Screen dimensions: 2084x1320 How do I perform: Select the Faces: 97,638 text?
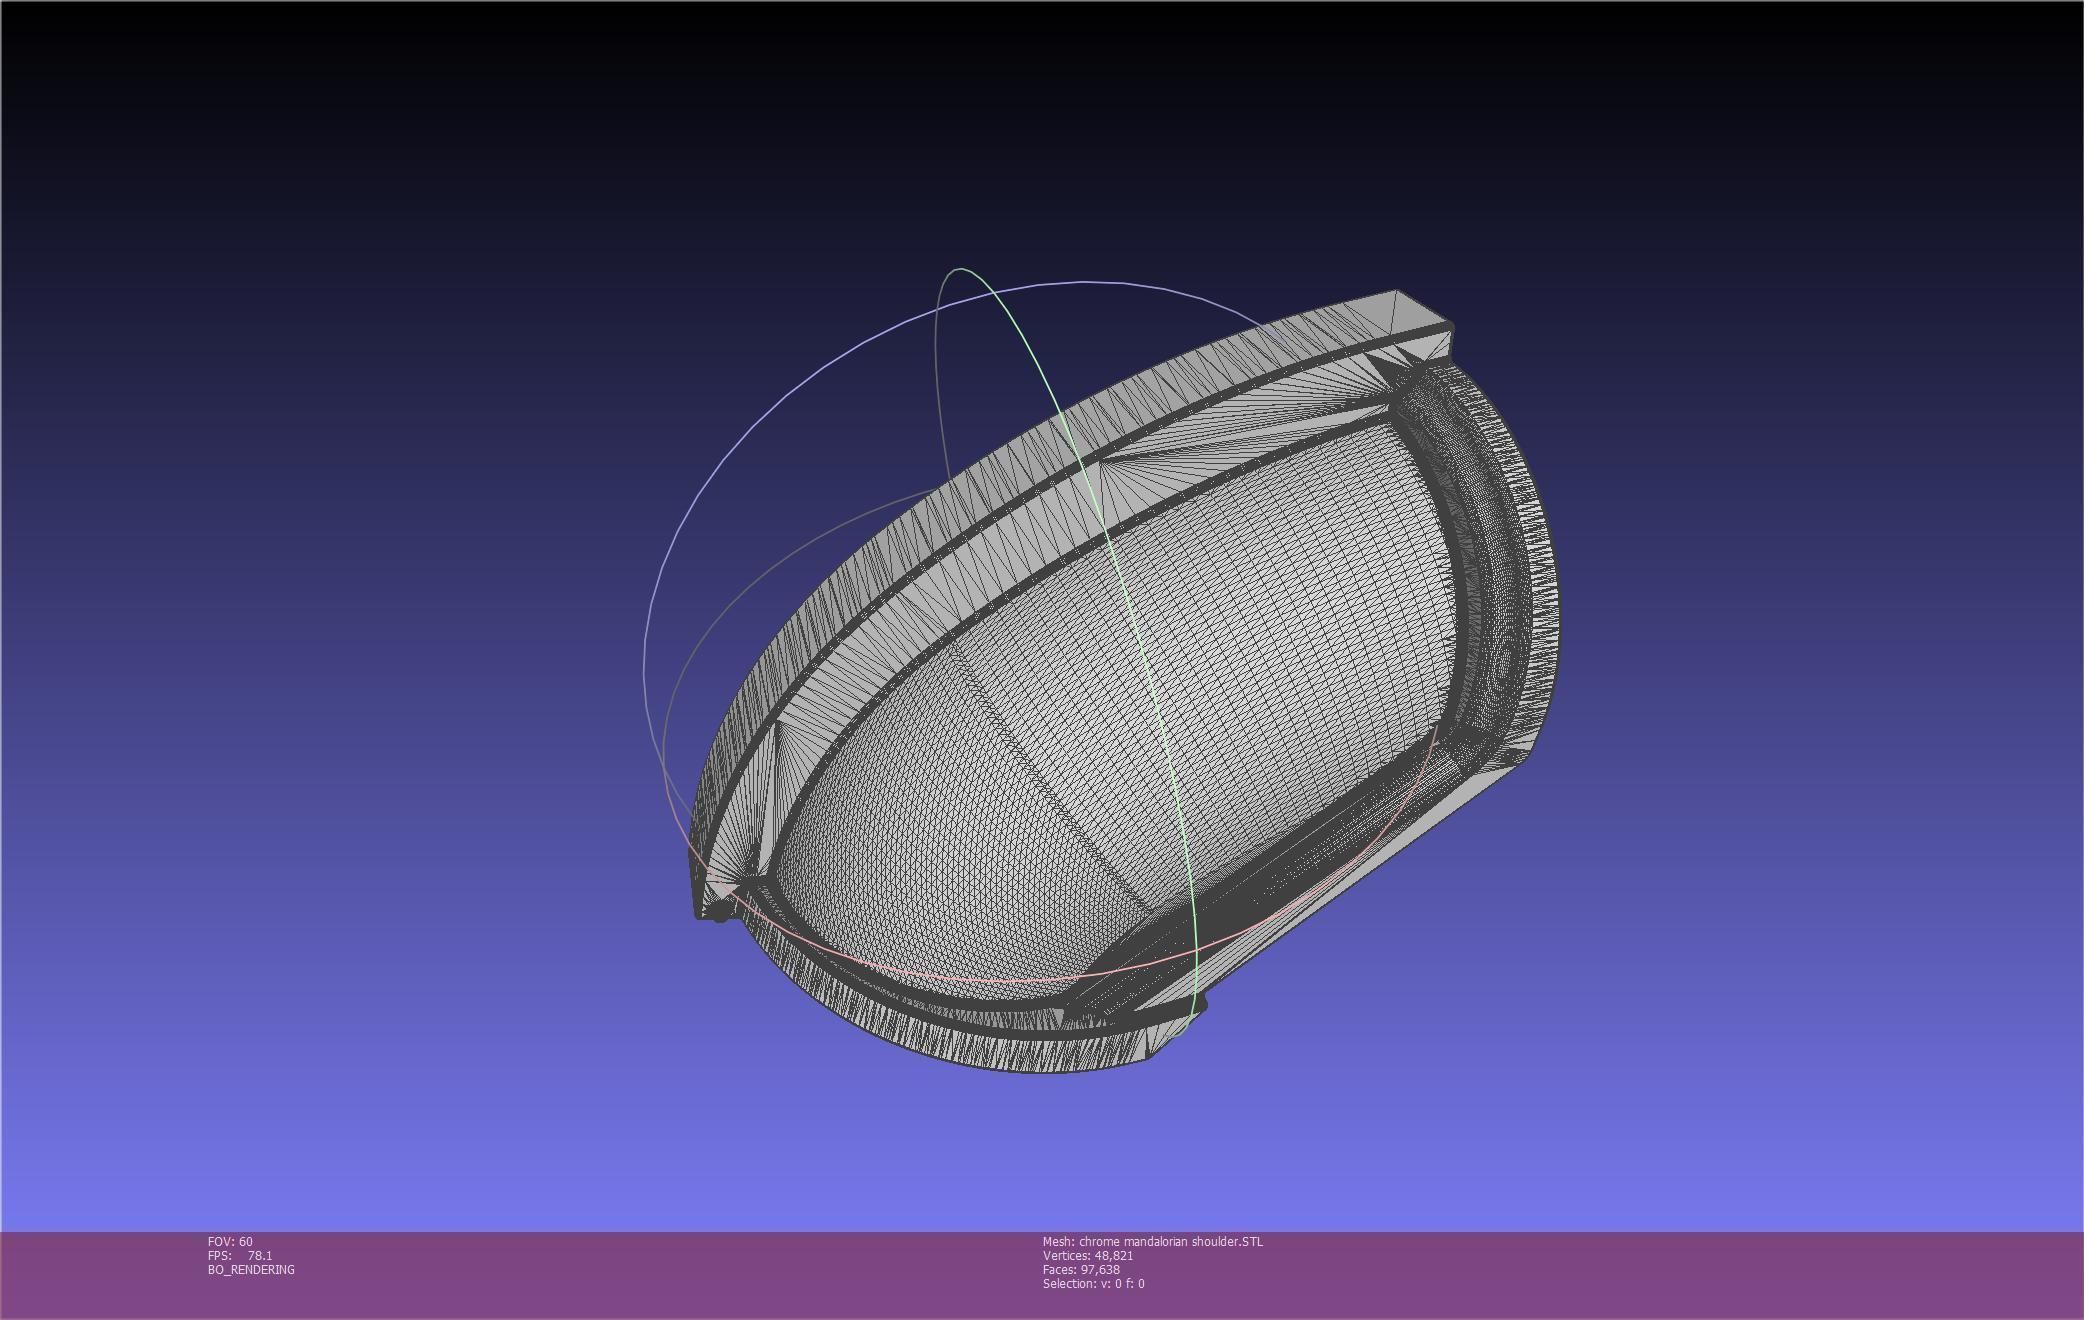(x=1081, y=1269)
